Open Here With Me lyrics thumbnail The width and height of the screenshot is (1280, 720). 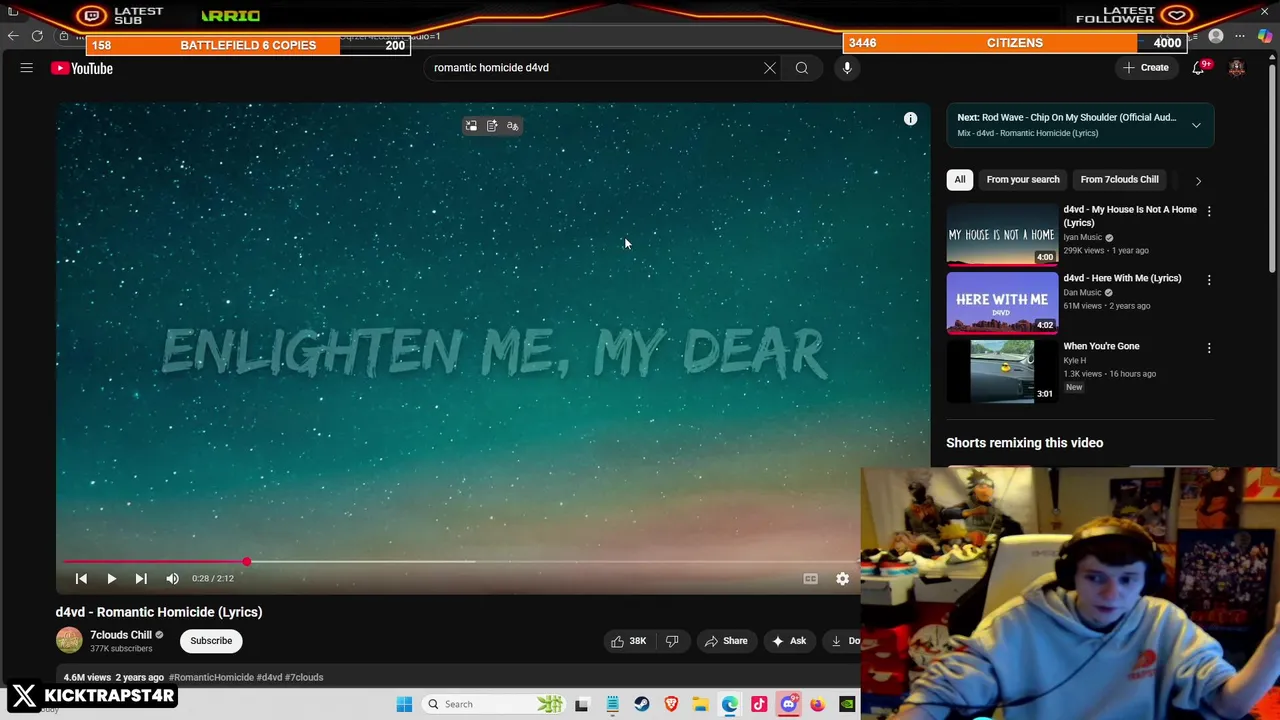pyautogui.click(x=1002, y=303)
